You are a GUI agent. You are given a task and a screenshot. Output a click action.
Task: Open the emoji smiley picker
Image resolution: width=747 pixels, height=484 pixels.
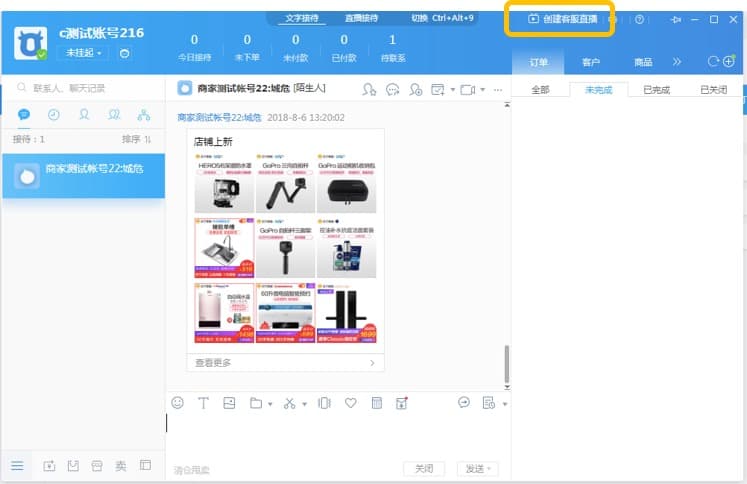tap(177, 403)
